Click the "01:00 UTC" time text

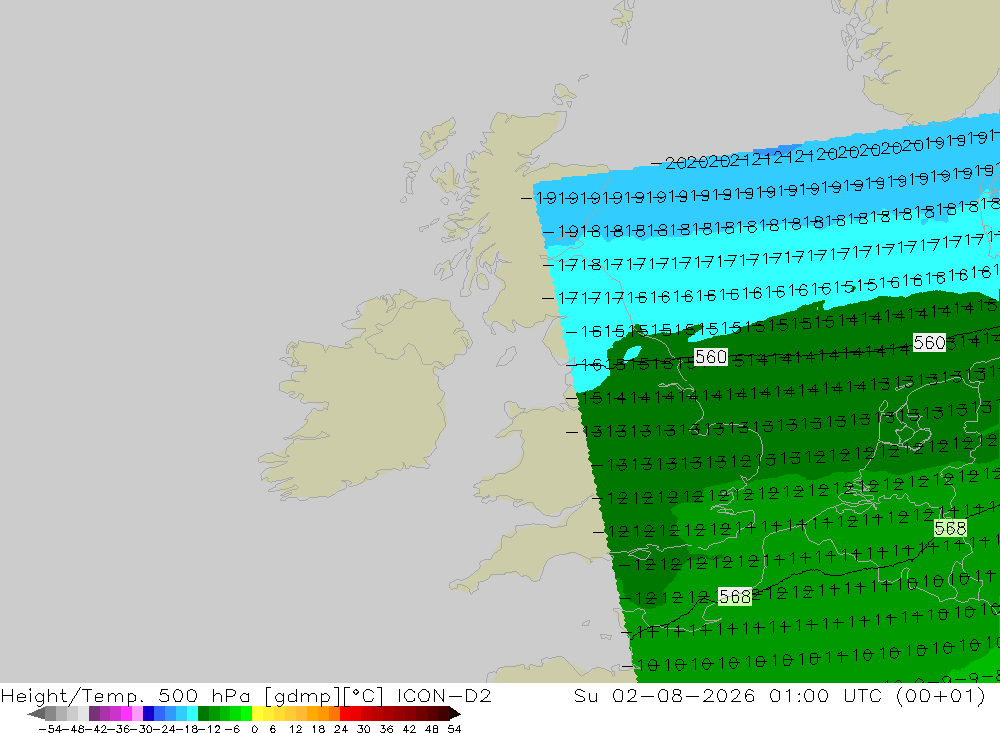pos(824,695)
